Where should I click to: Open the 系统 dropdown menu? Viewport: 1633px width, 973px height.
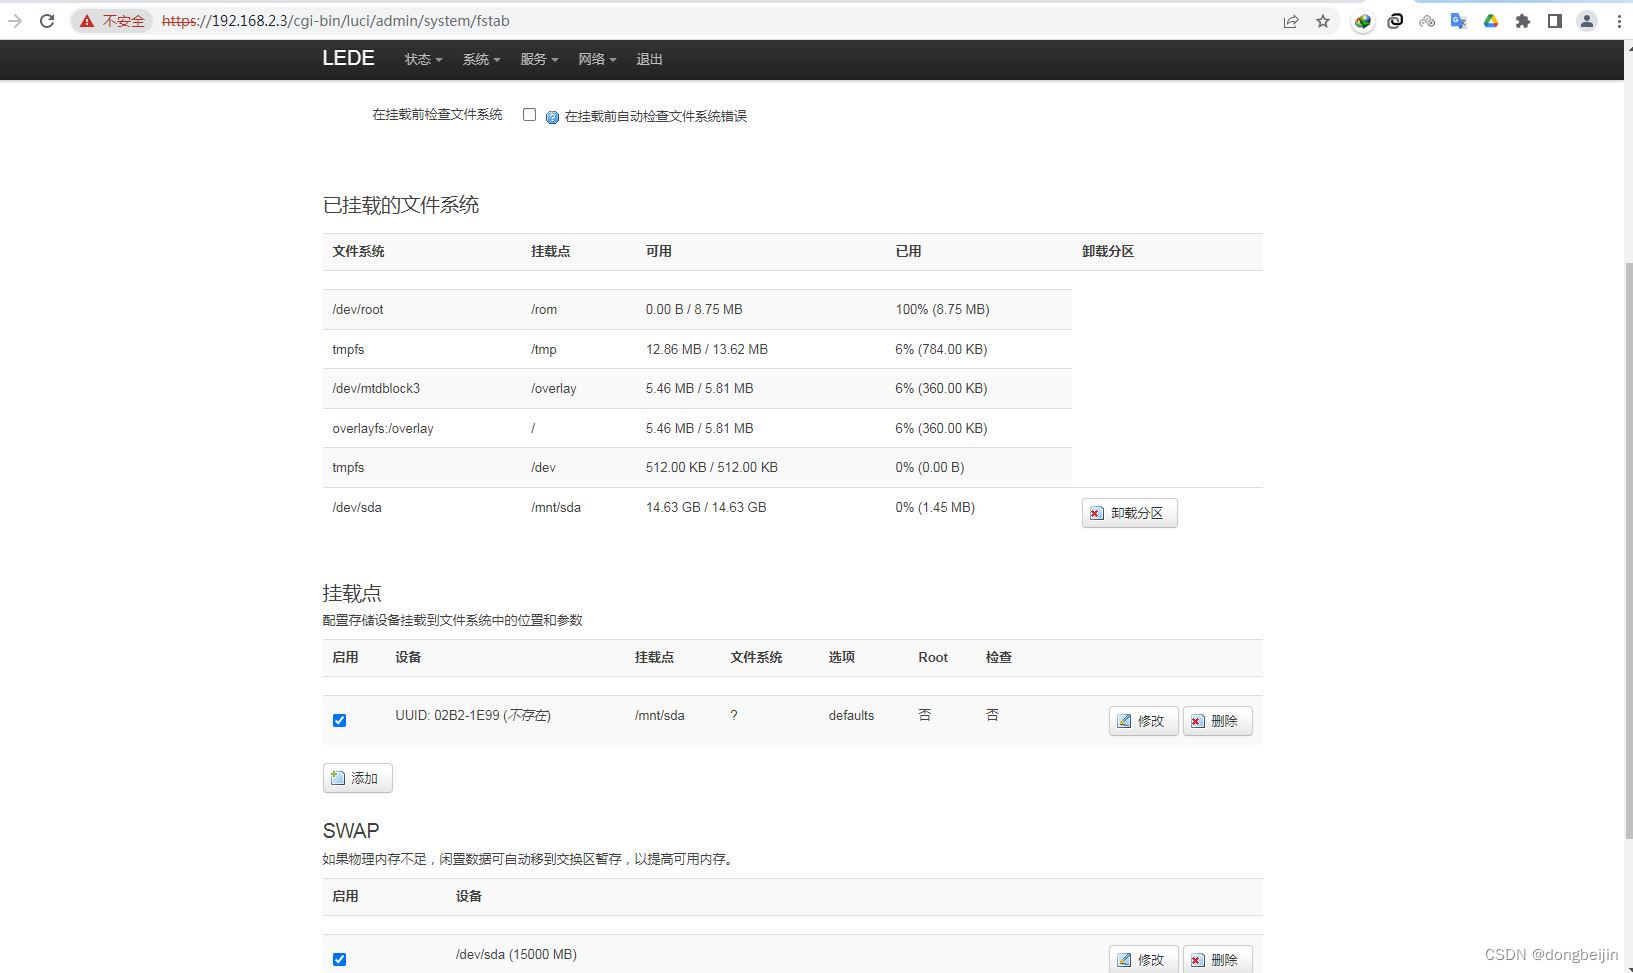pyautogui.click(x=481, y=59)
